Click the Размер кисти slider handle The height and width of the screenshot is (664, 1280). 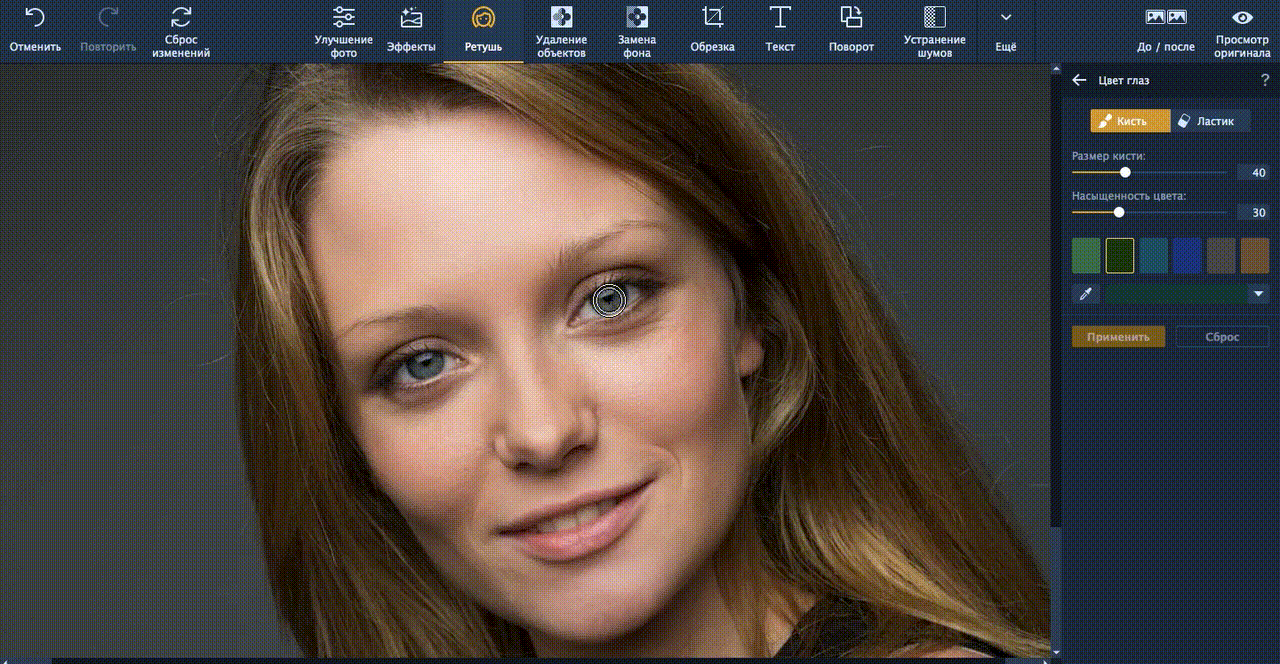1125,172
